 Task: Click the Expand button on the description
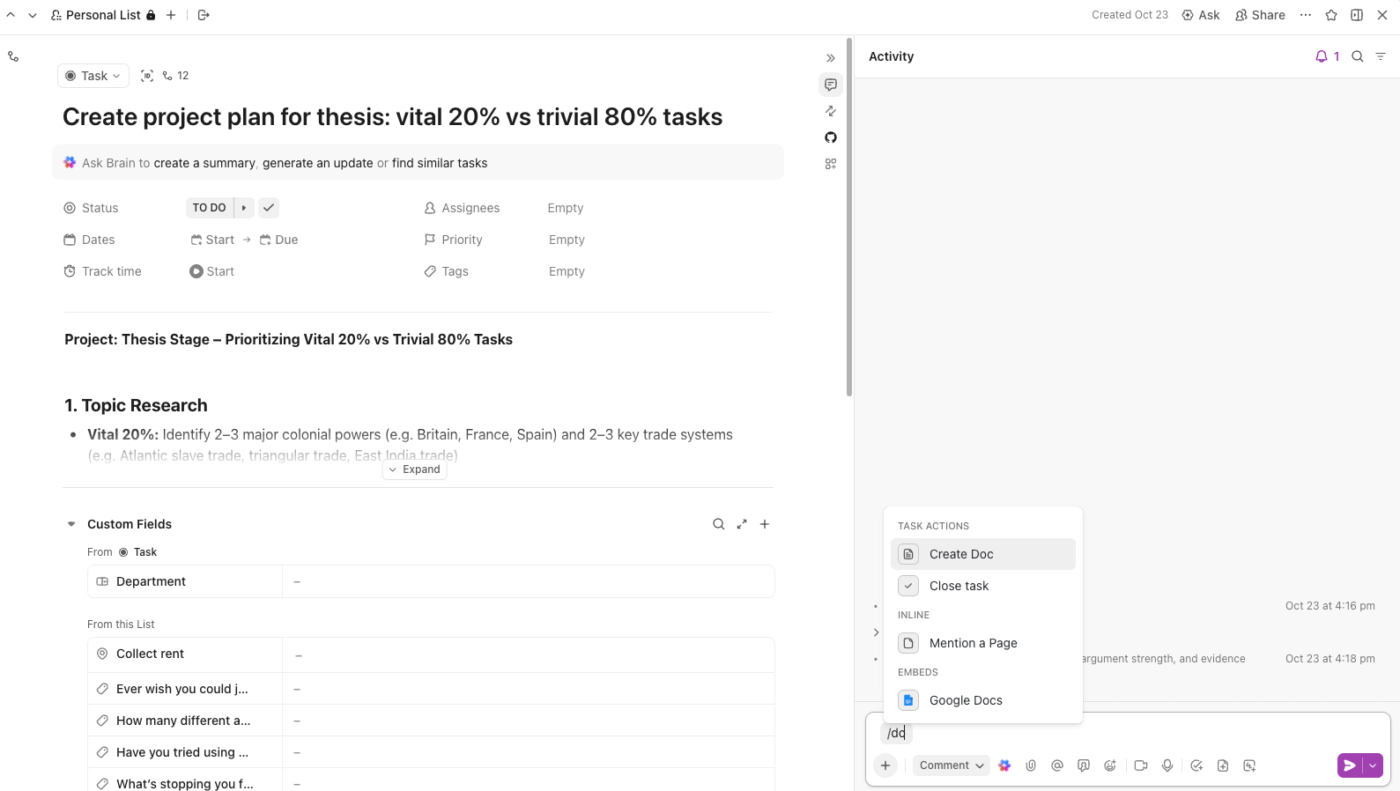(x=414, y=469)
